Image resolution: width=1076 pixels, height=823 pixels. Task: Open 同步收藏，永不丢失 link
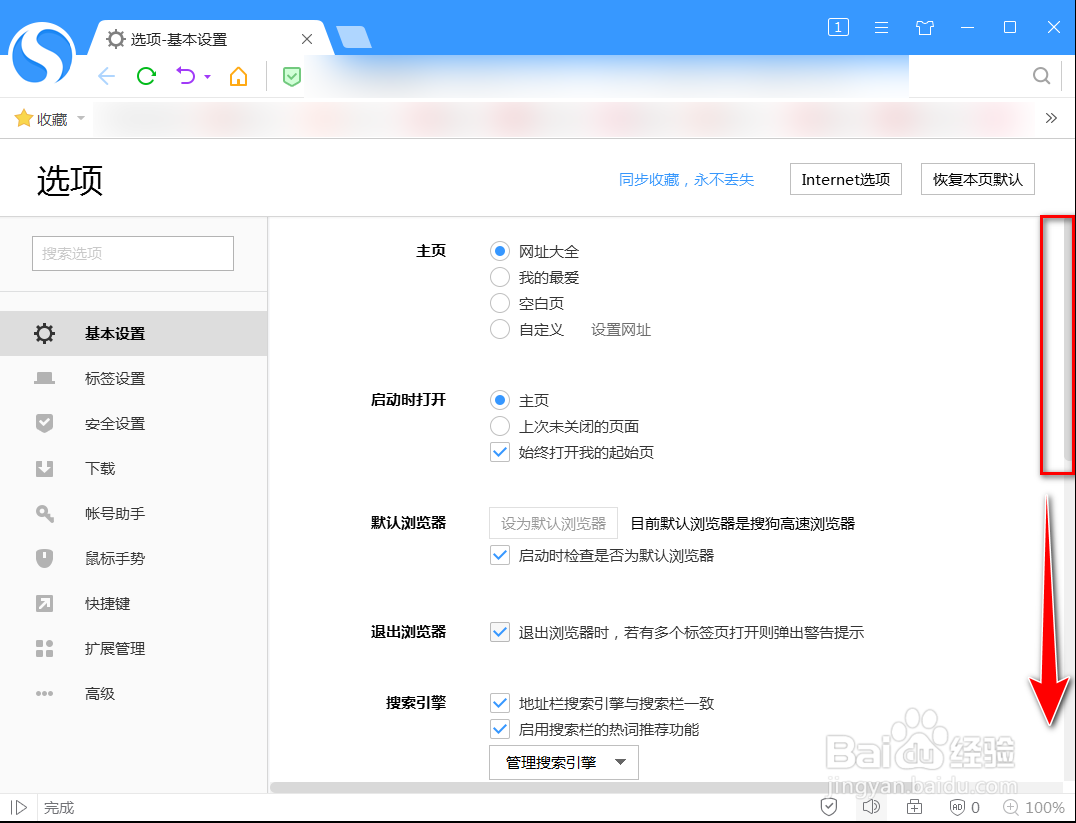point(686,180)
